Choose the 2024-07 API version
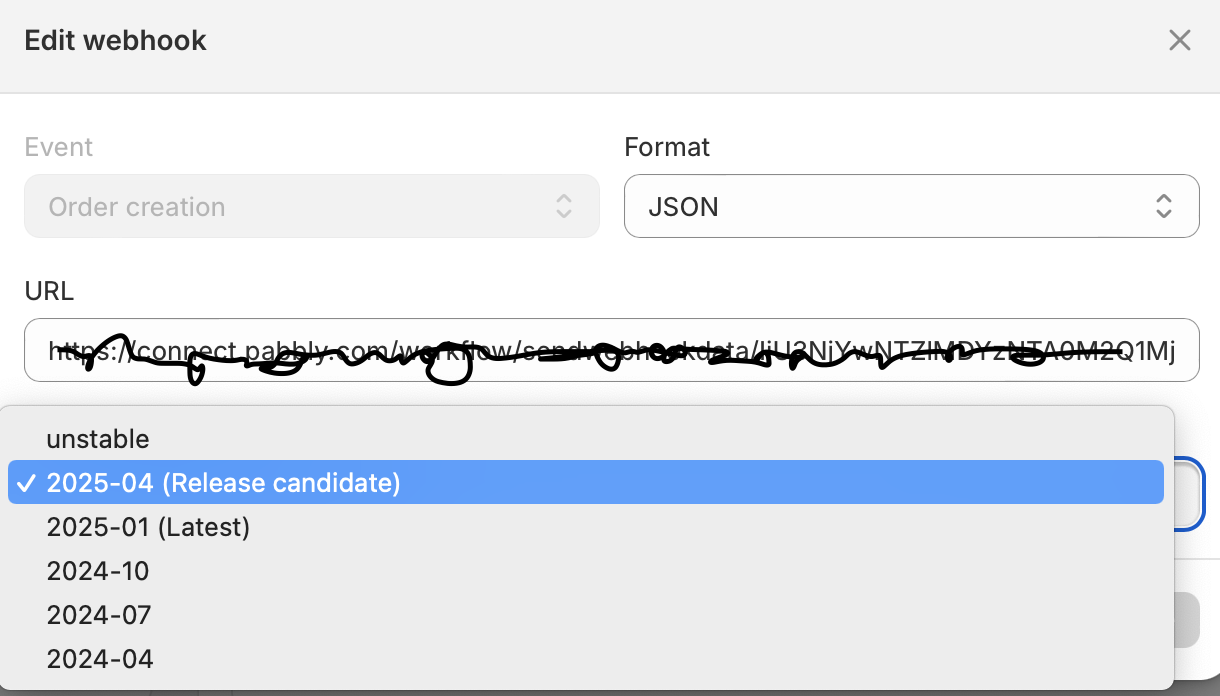The image size is (1220, 696). tap(99, 615)
